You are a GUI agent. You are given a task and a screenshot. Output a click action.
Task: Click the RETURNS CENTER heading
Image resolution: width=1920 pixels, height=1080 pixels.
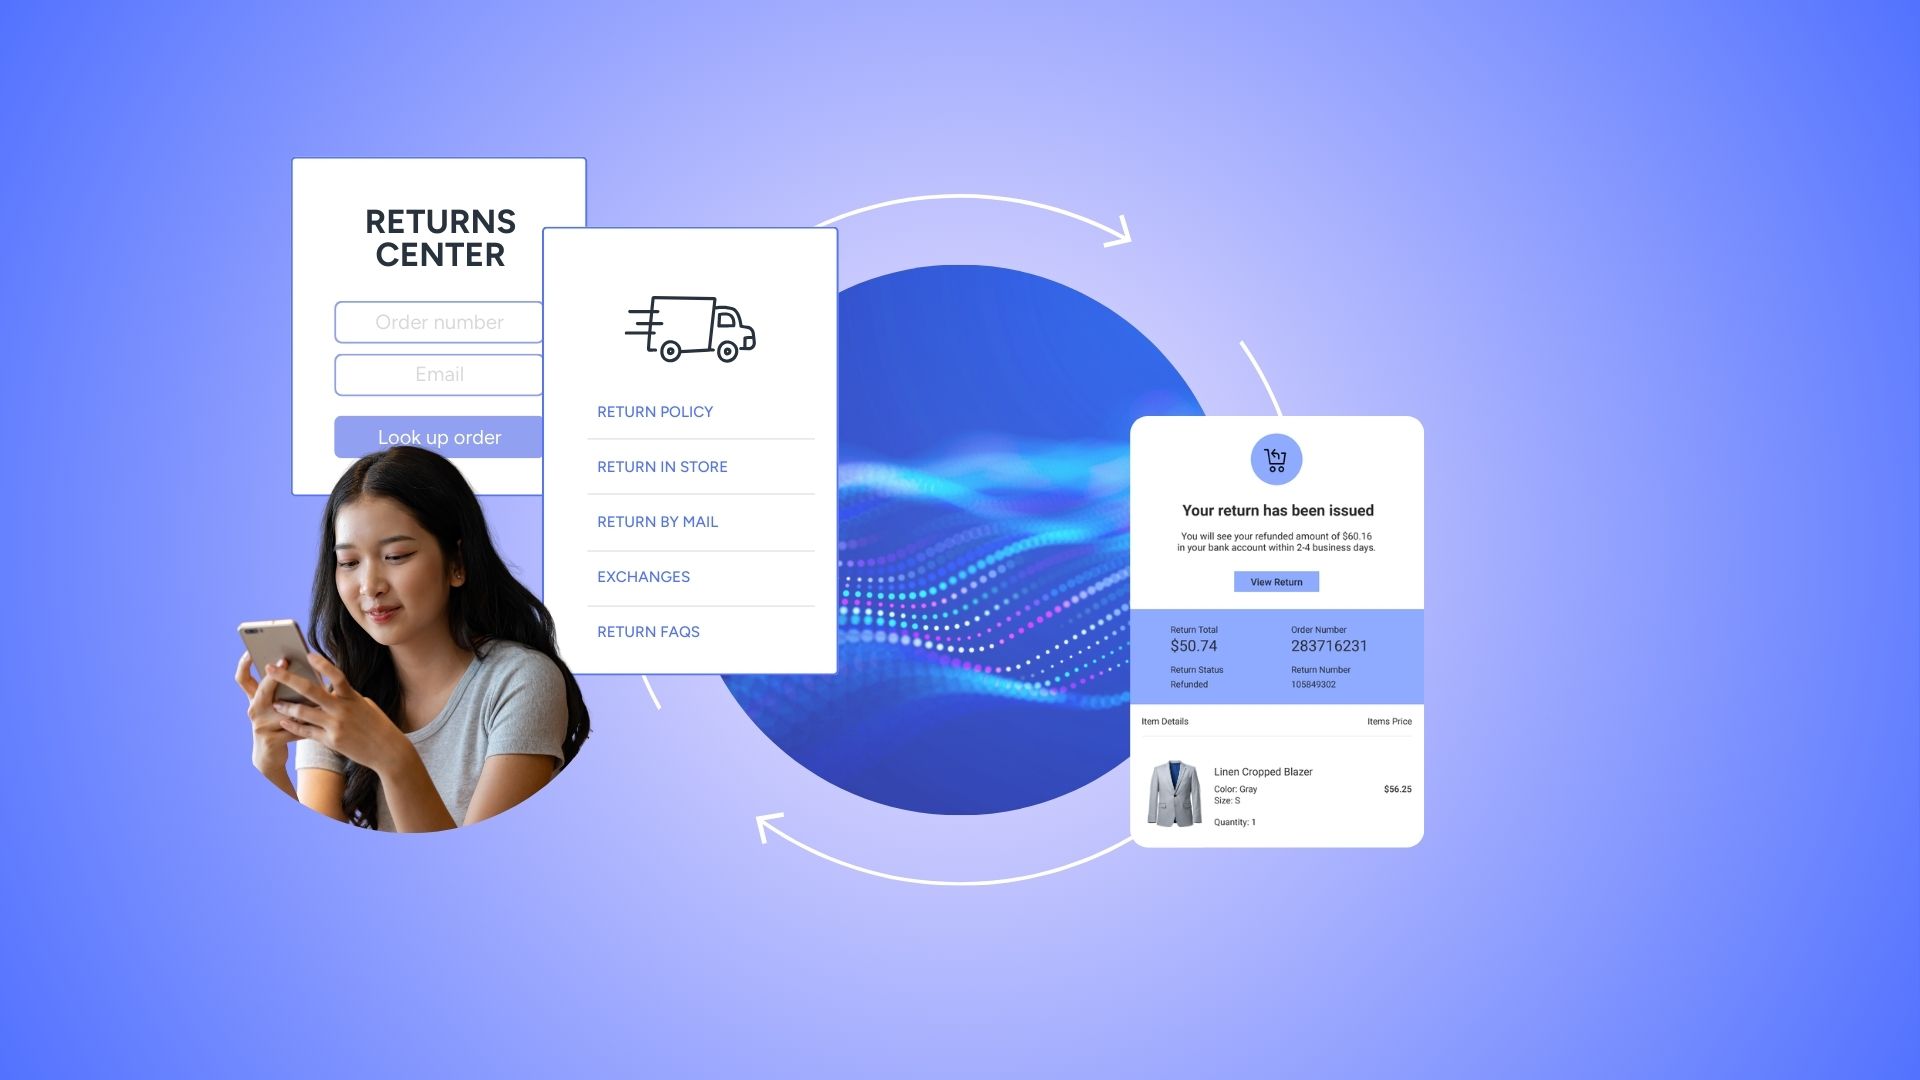[440, 238]
